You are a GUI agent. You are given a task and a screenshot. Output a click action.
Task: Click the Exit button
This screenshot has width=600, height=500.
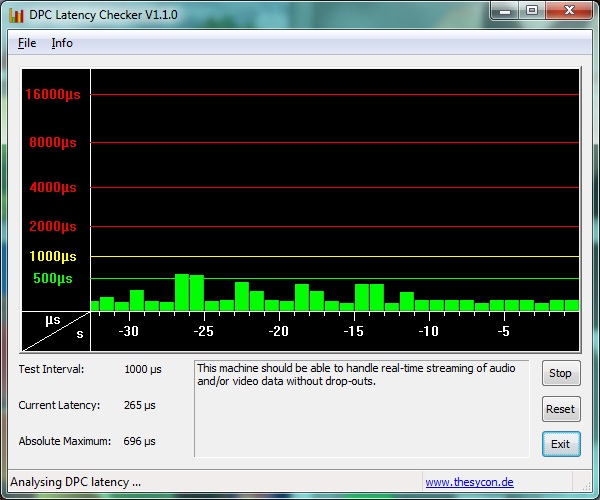(x=560, y=444)
